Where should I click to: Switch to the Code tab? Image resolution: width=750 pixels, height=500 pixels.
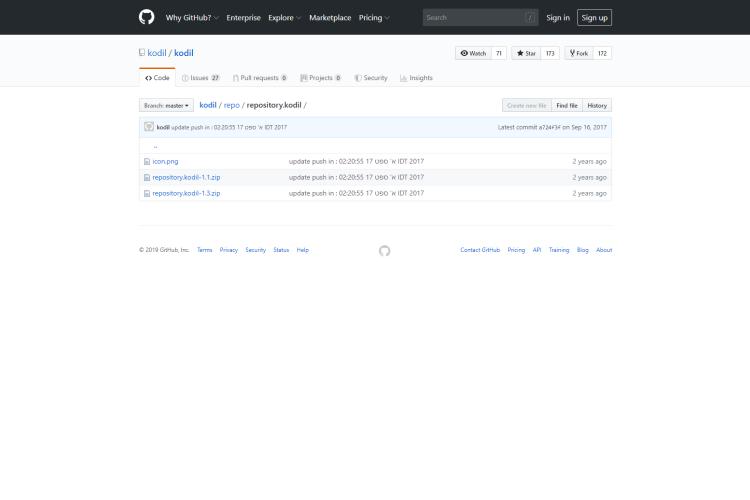157,78
